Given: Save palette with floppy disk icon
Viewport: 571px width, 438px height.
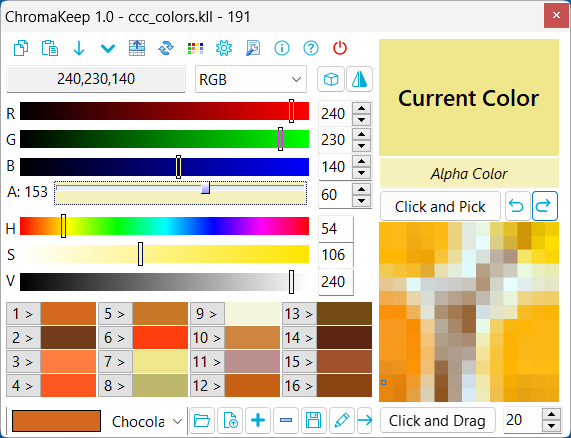Looking at the screenshot, I should point(314,421).
